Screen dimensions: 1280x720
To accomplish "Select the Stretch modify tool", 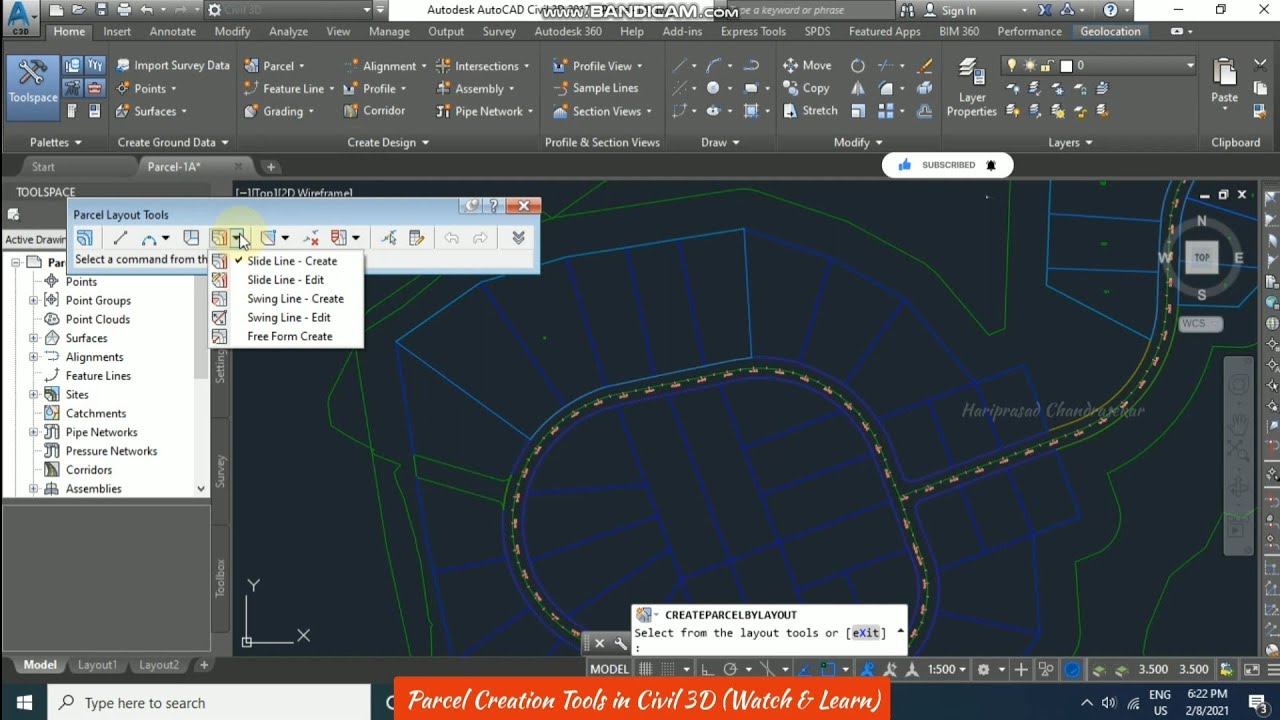I will tap(810, 111).
